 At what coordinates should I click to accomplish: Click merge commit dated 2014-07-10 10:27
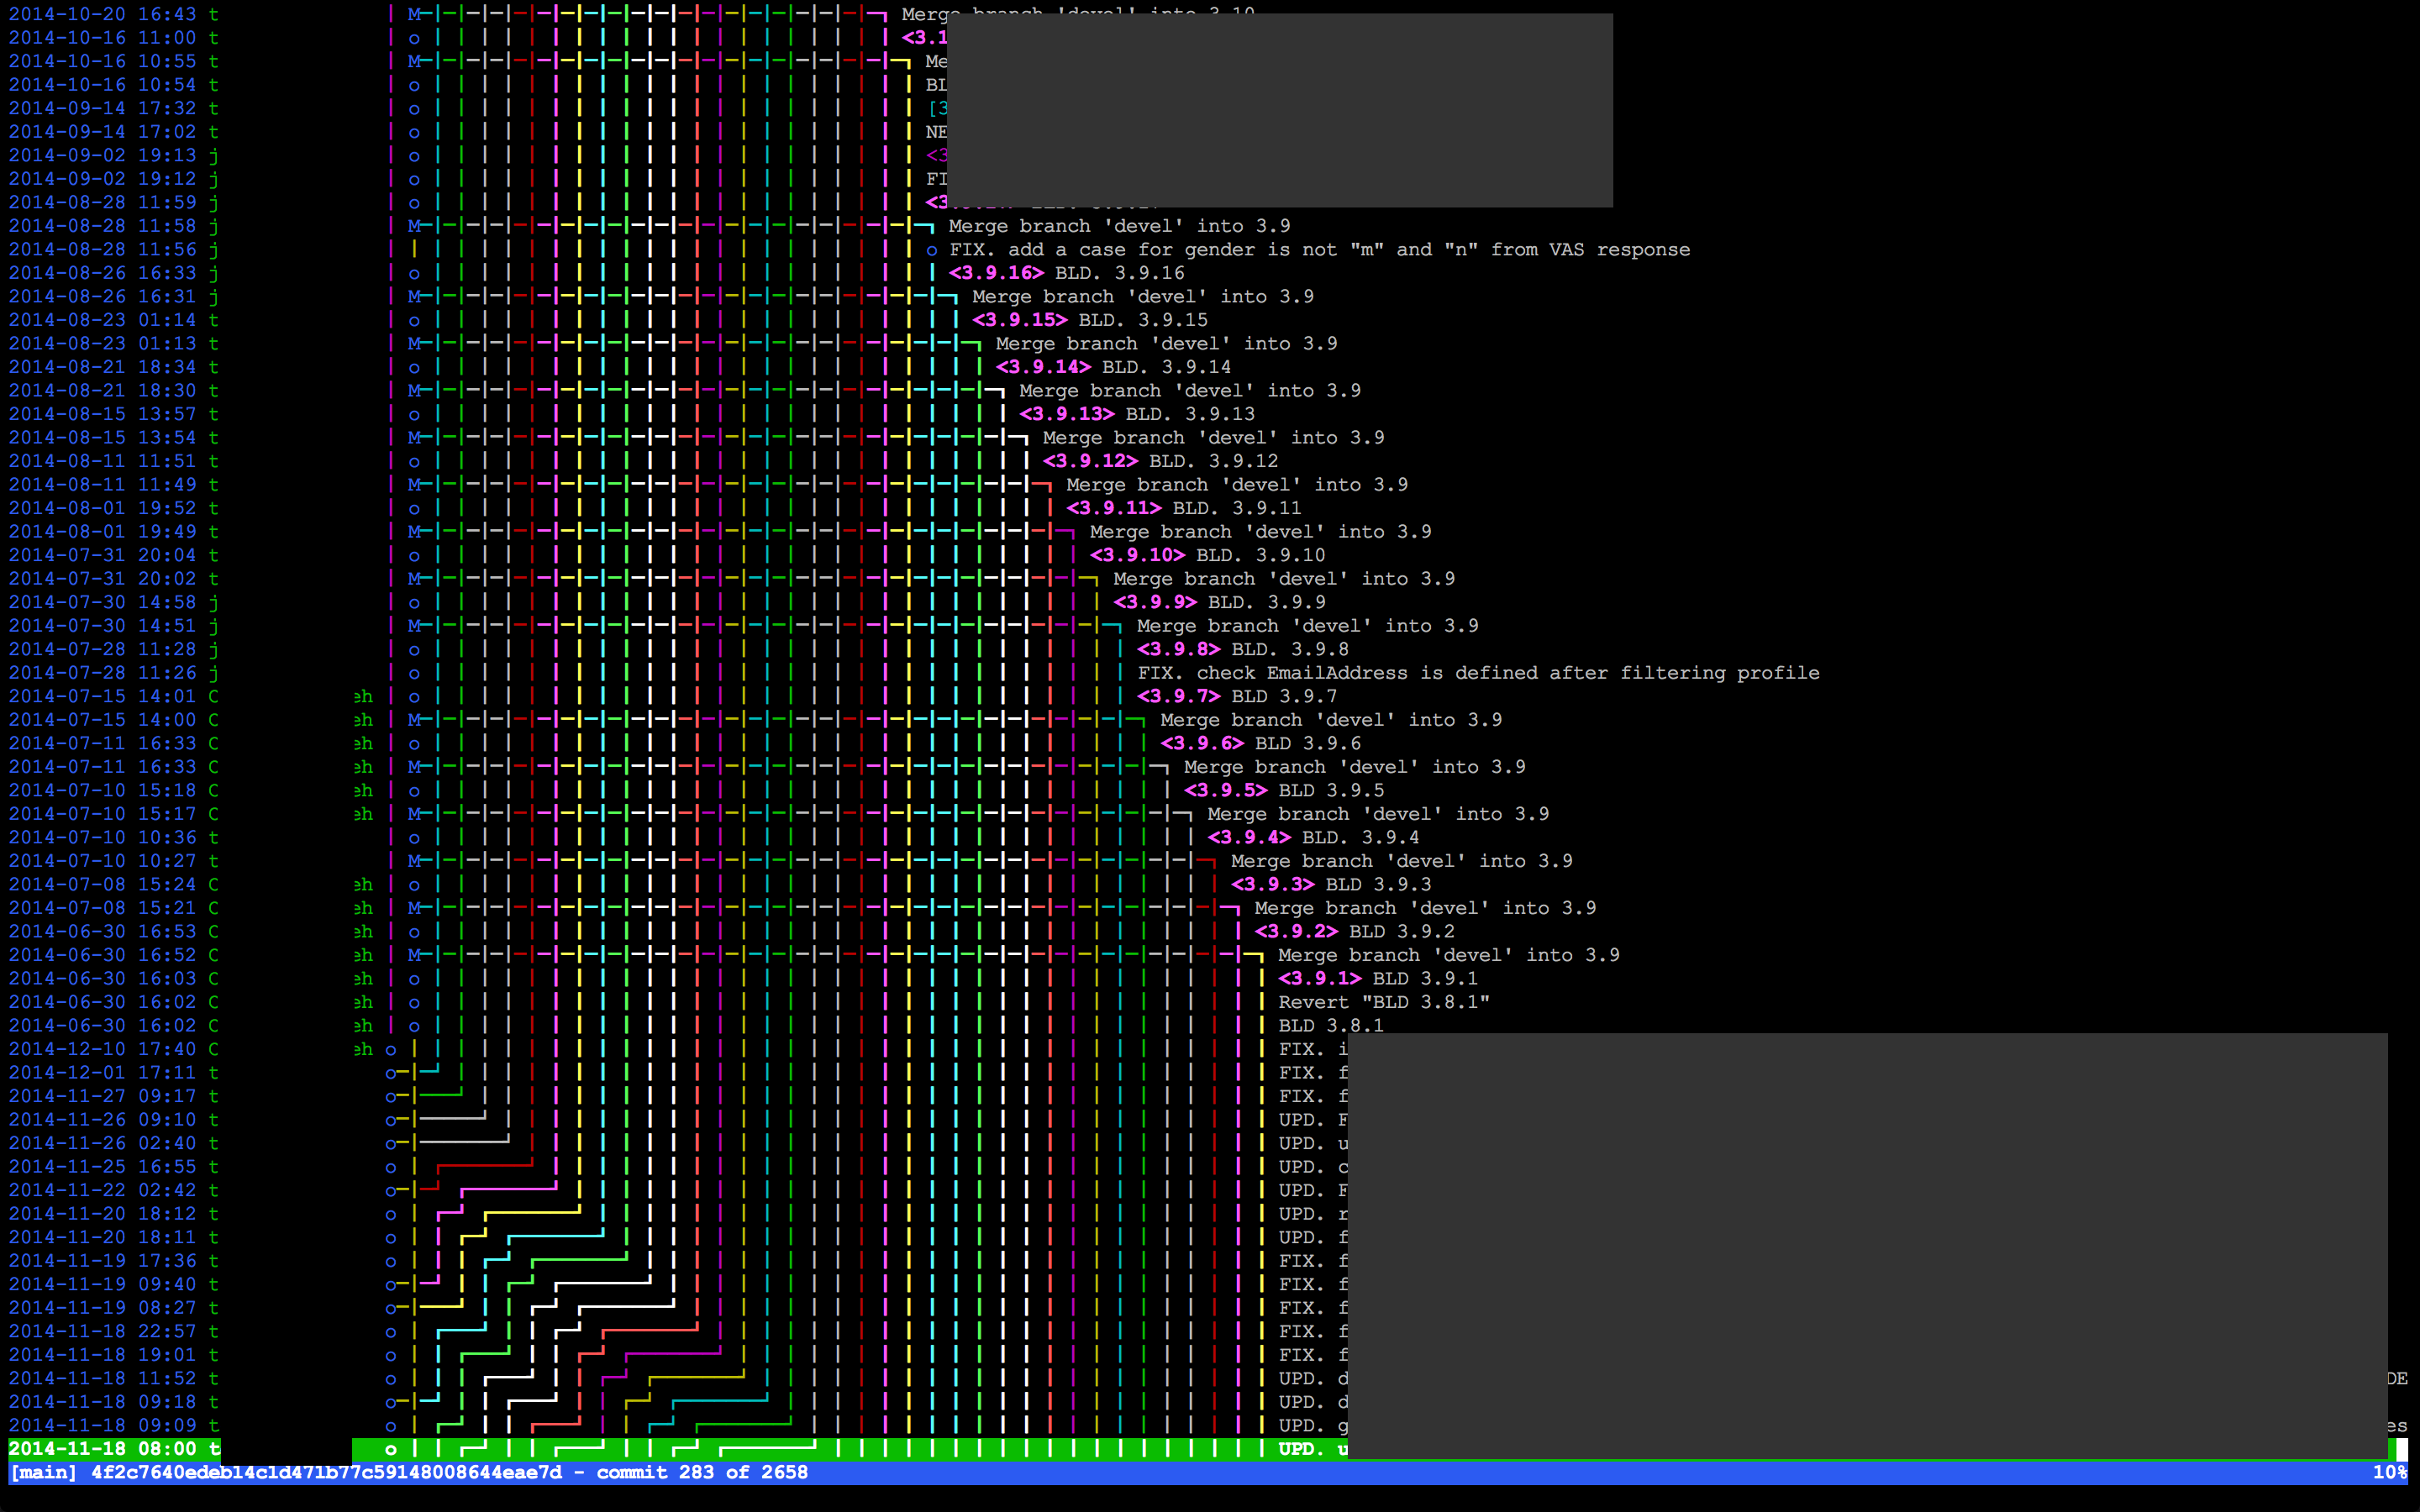point(1401,861)
